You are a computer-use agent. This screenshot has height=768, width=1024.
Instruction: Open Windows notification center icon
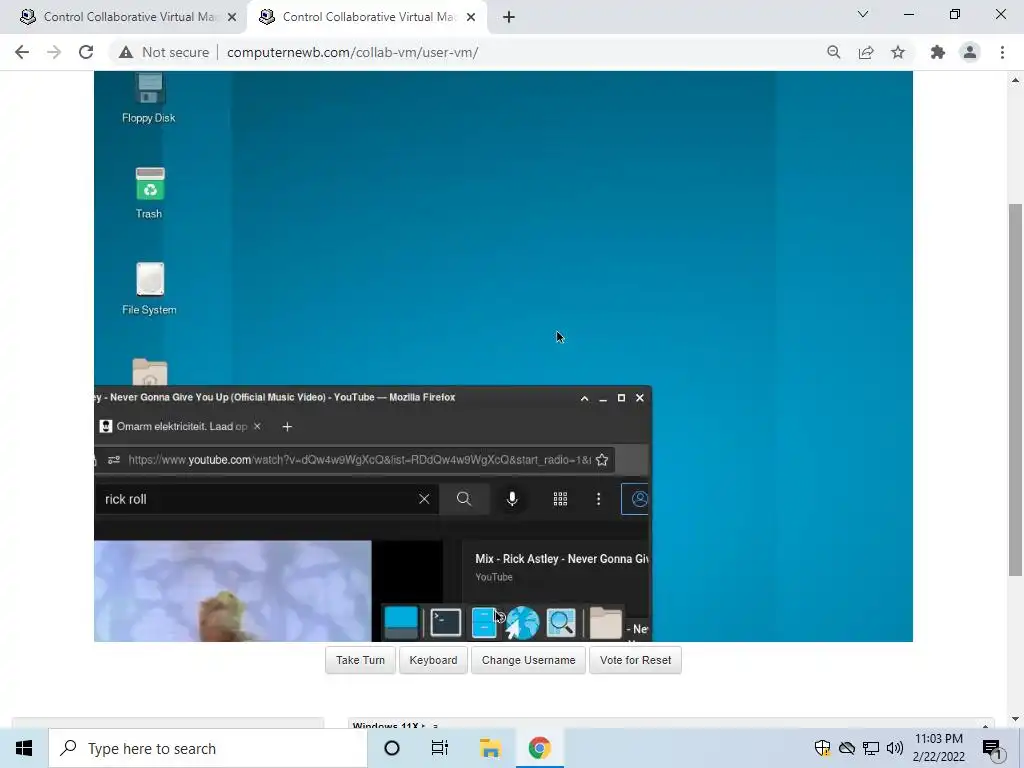pyautogui.click(x=992, y=748)
